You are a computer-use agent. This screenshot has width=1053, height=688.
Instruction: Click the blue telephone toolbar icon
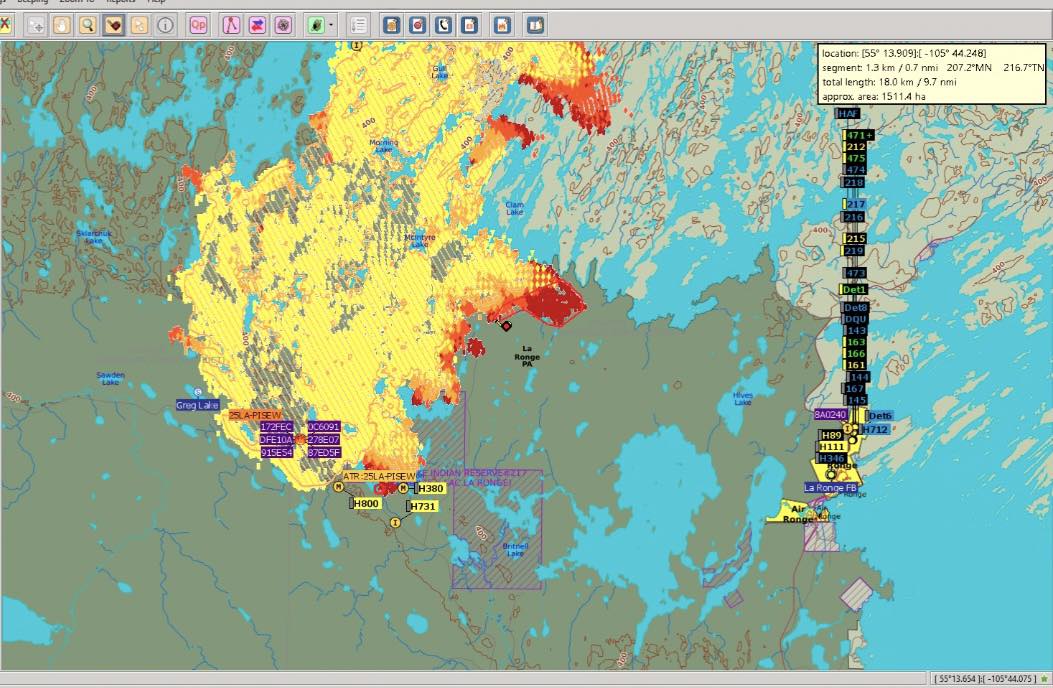click(444, 26)
